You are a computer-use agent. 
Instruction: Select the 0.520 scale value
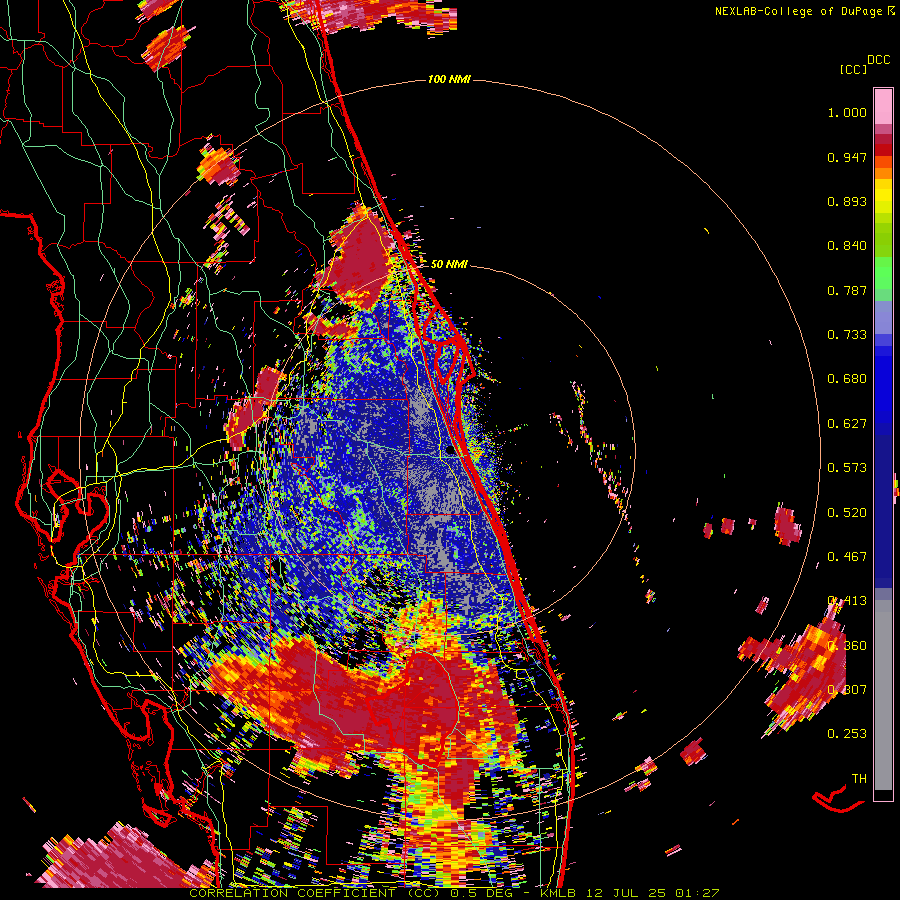coord(847,513)
